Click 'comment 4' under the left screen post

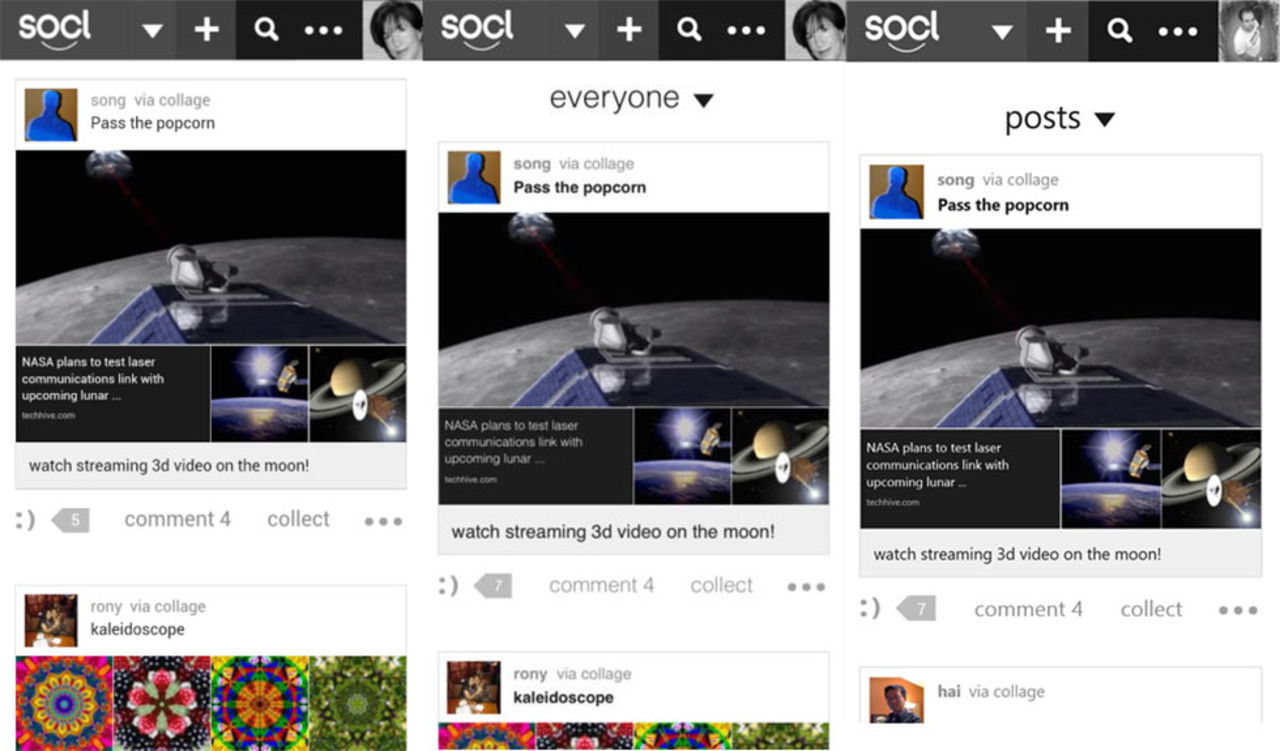click(177, 519)
